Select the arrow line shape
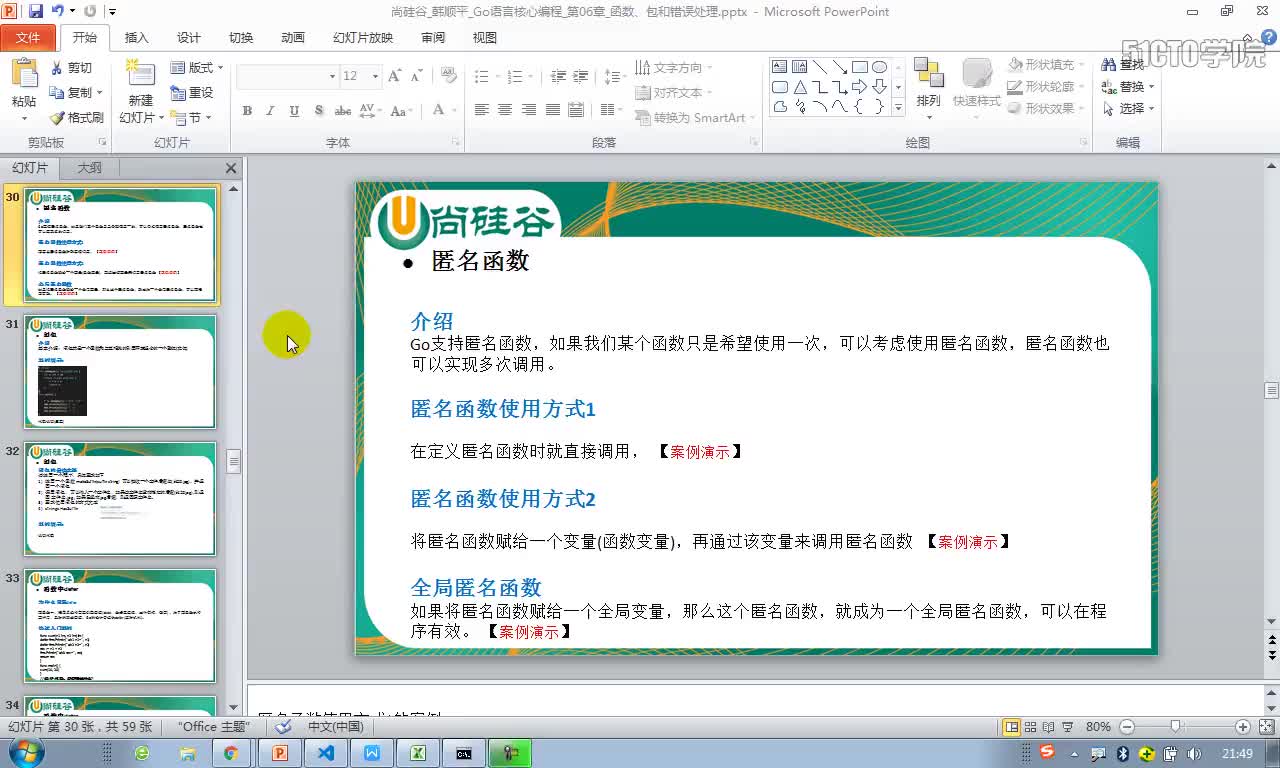The height and width of the screenshot is (768, 1280). click(839, 67)
